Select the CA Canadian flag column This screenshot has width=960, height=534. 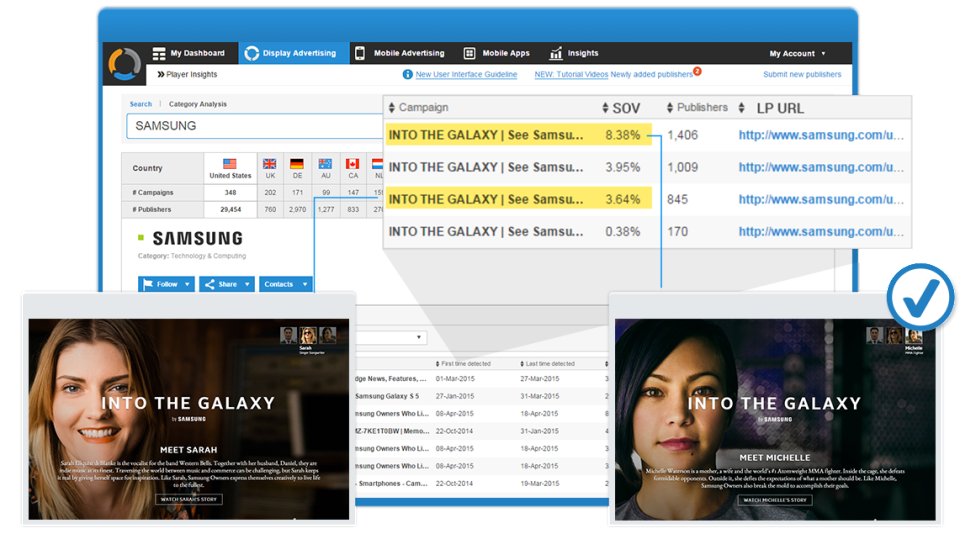tap(353, 168)
